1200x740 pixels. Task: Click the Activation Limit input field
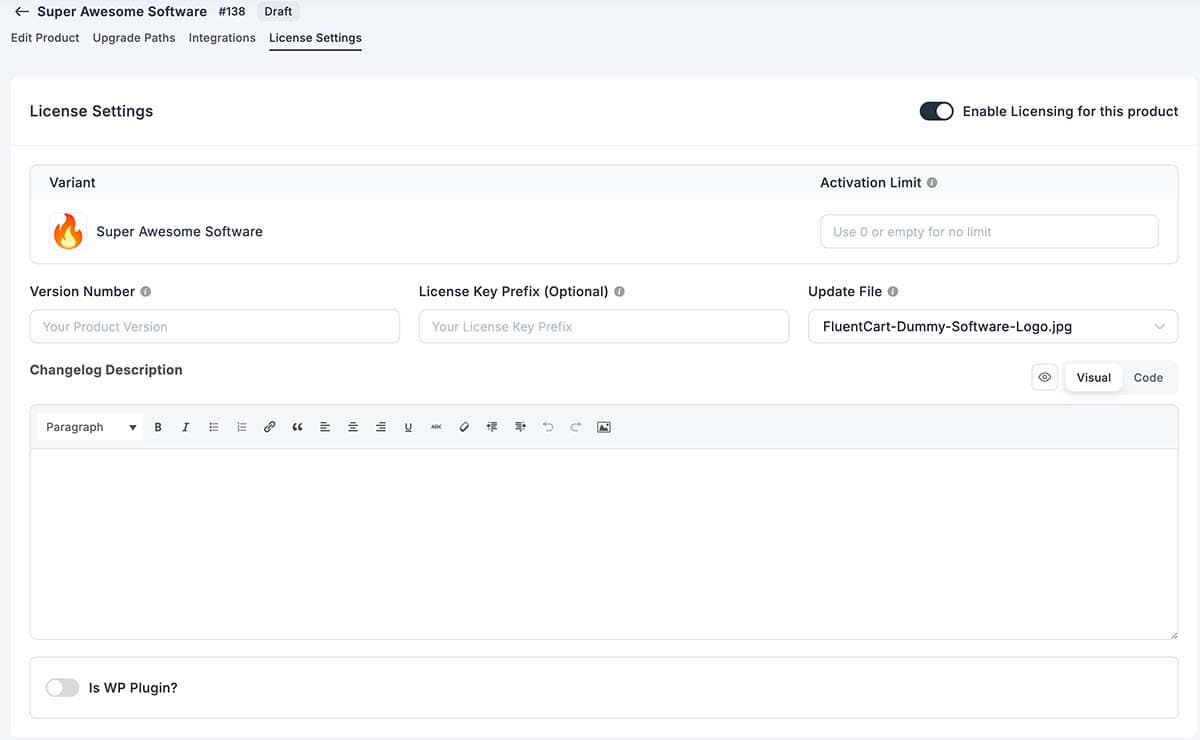[x=989, y=231]
